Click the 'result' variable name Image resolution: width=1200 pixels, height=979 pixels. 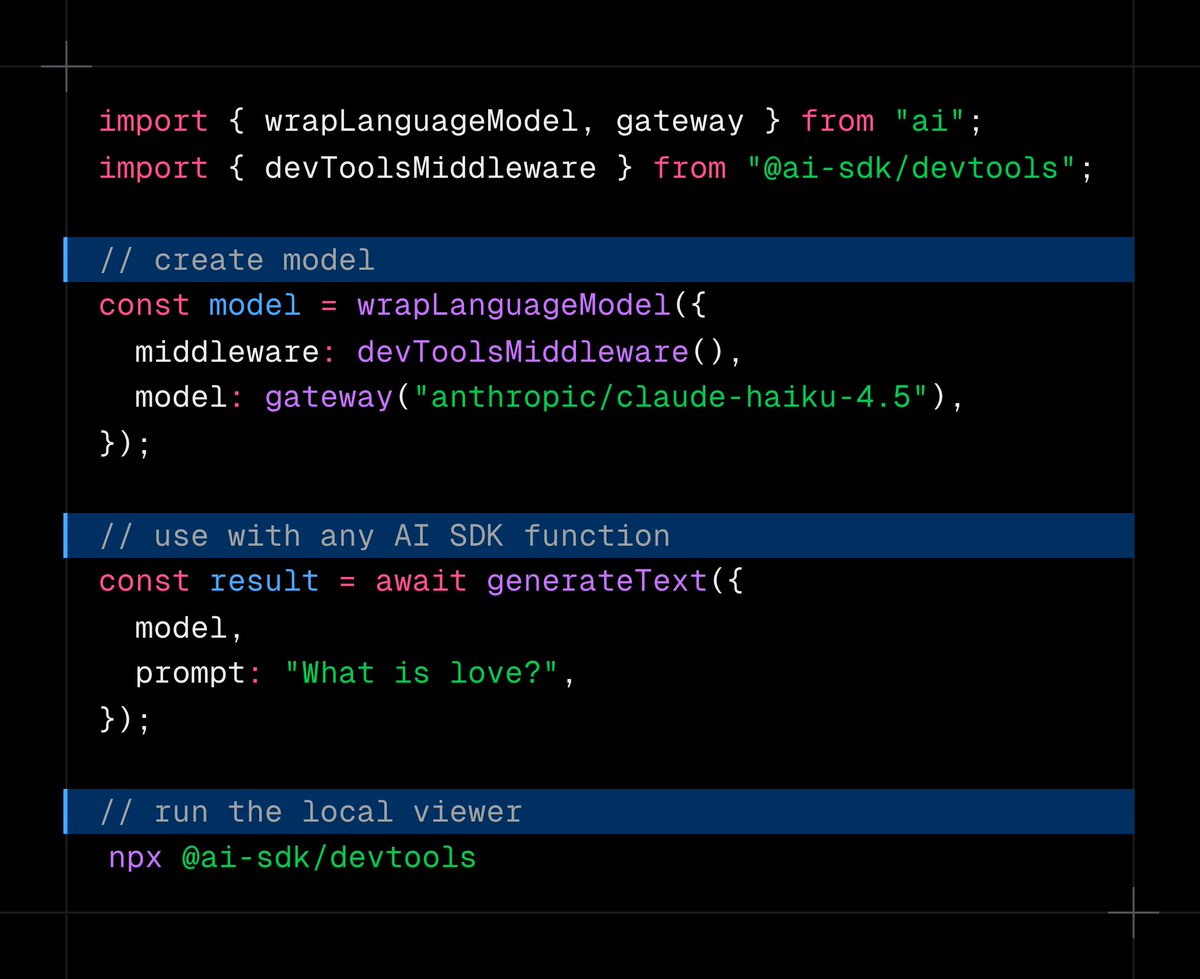click(264, 581)
